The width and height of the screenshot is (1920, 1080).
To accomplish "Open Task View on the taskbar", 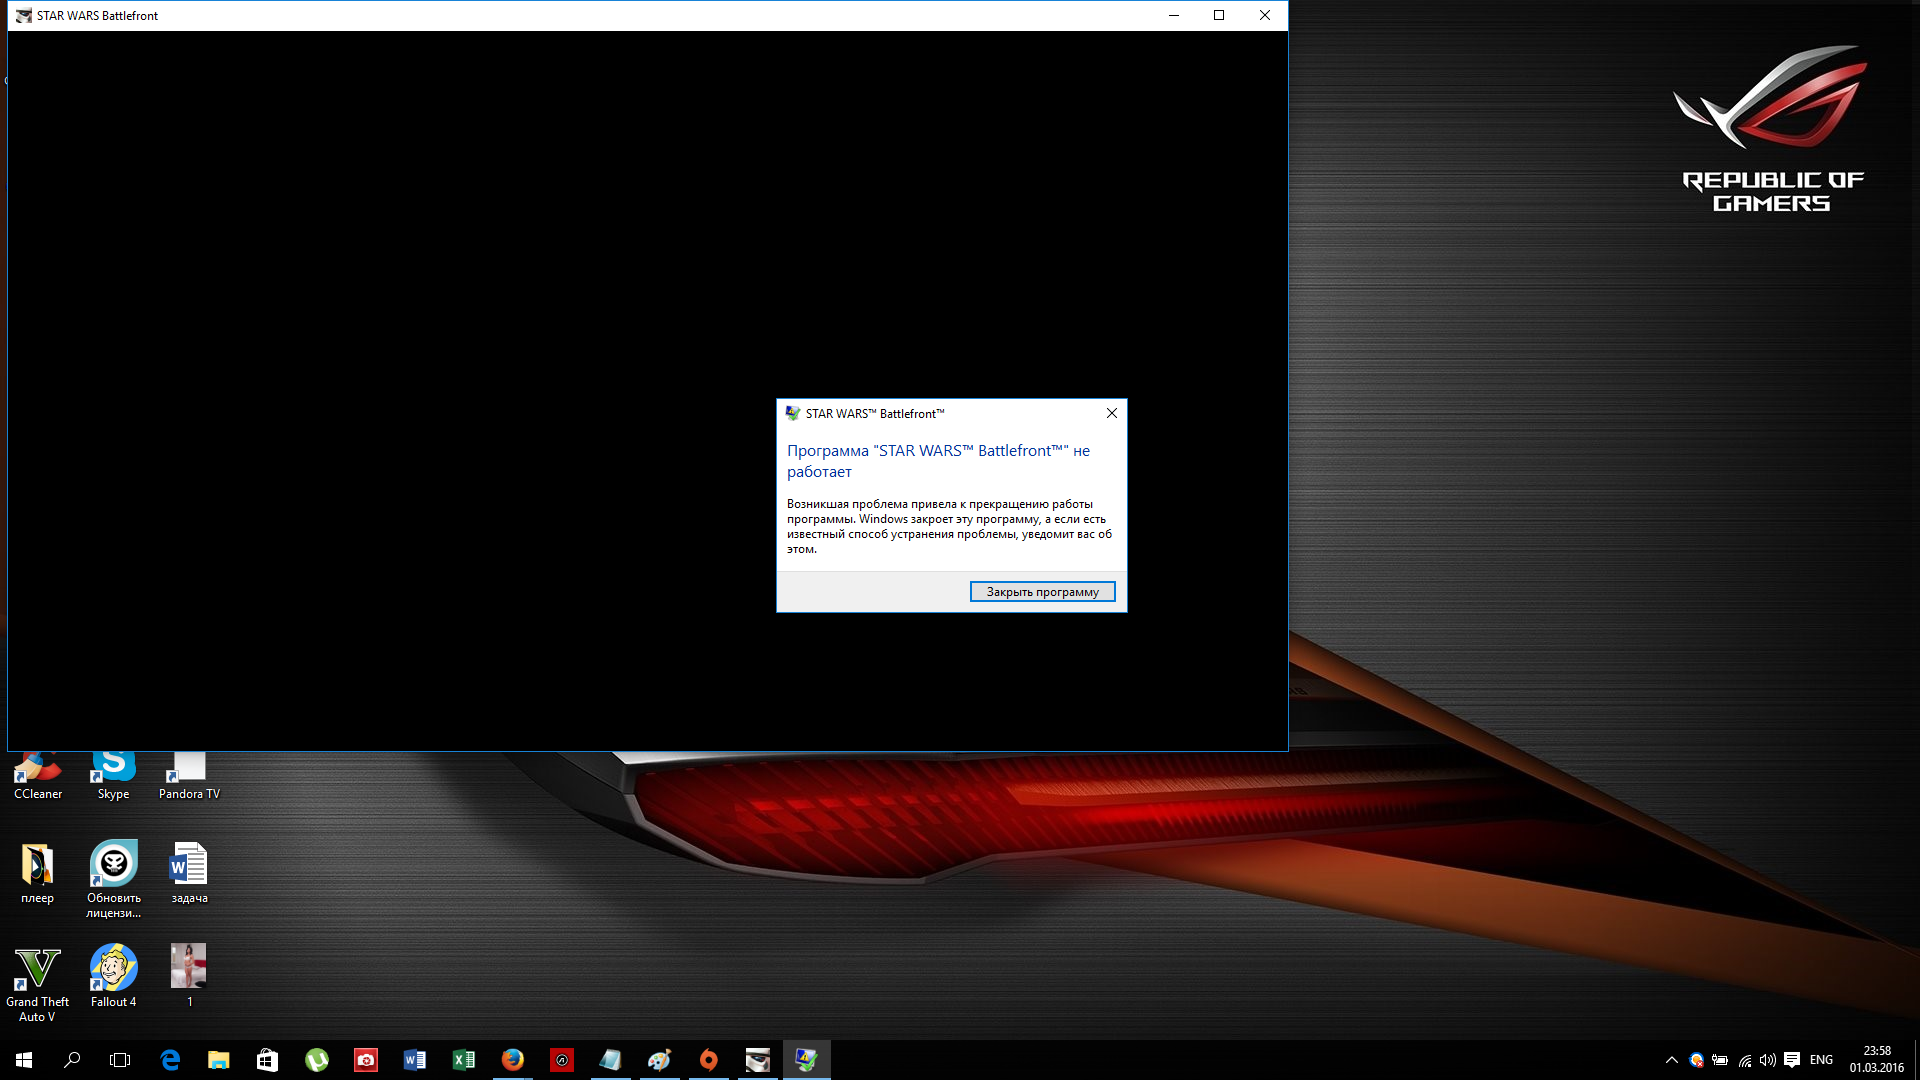I will tap(120, 1060).
